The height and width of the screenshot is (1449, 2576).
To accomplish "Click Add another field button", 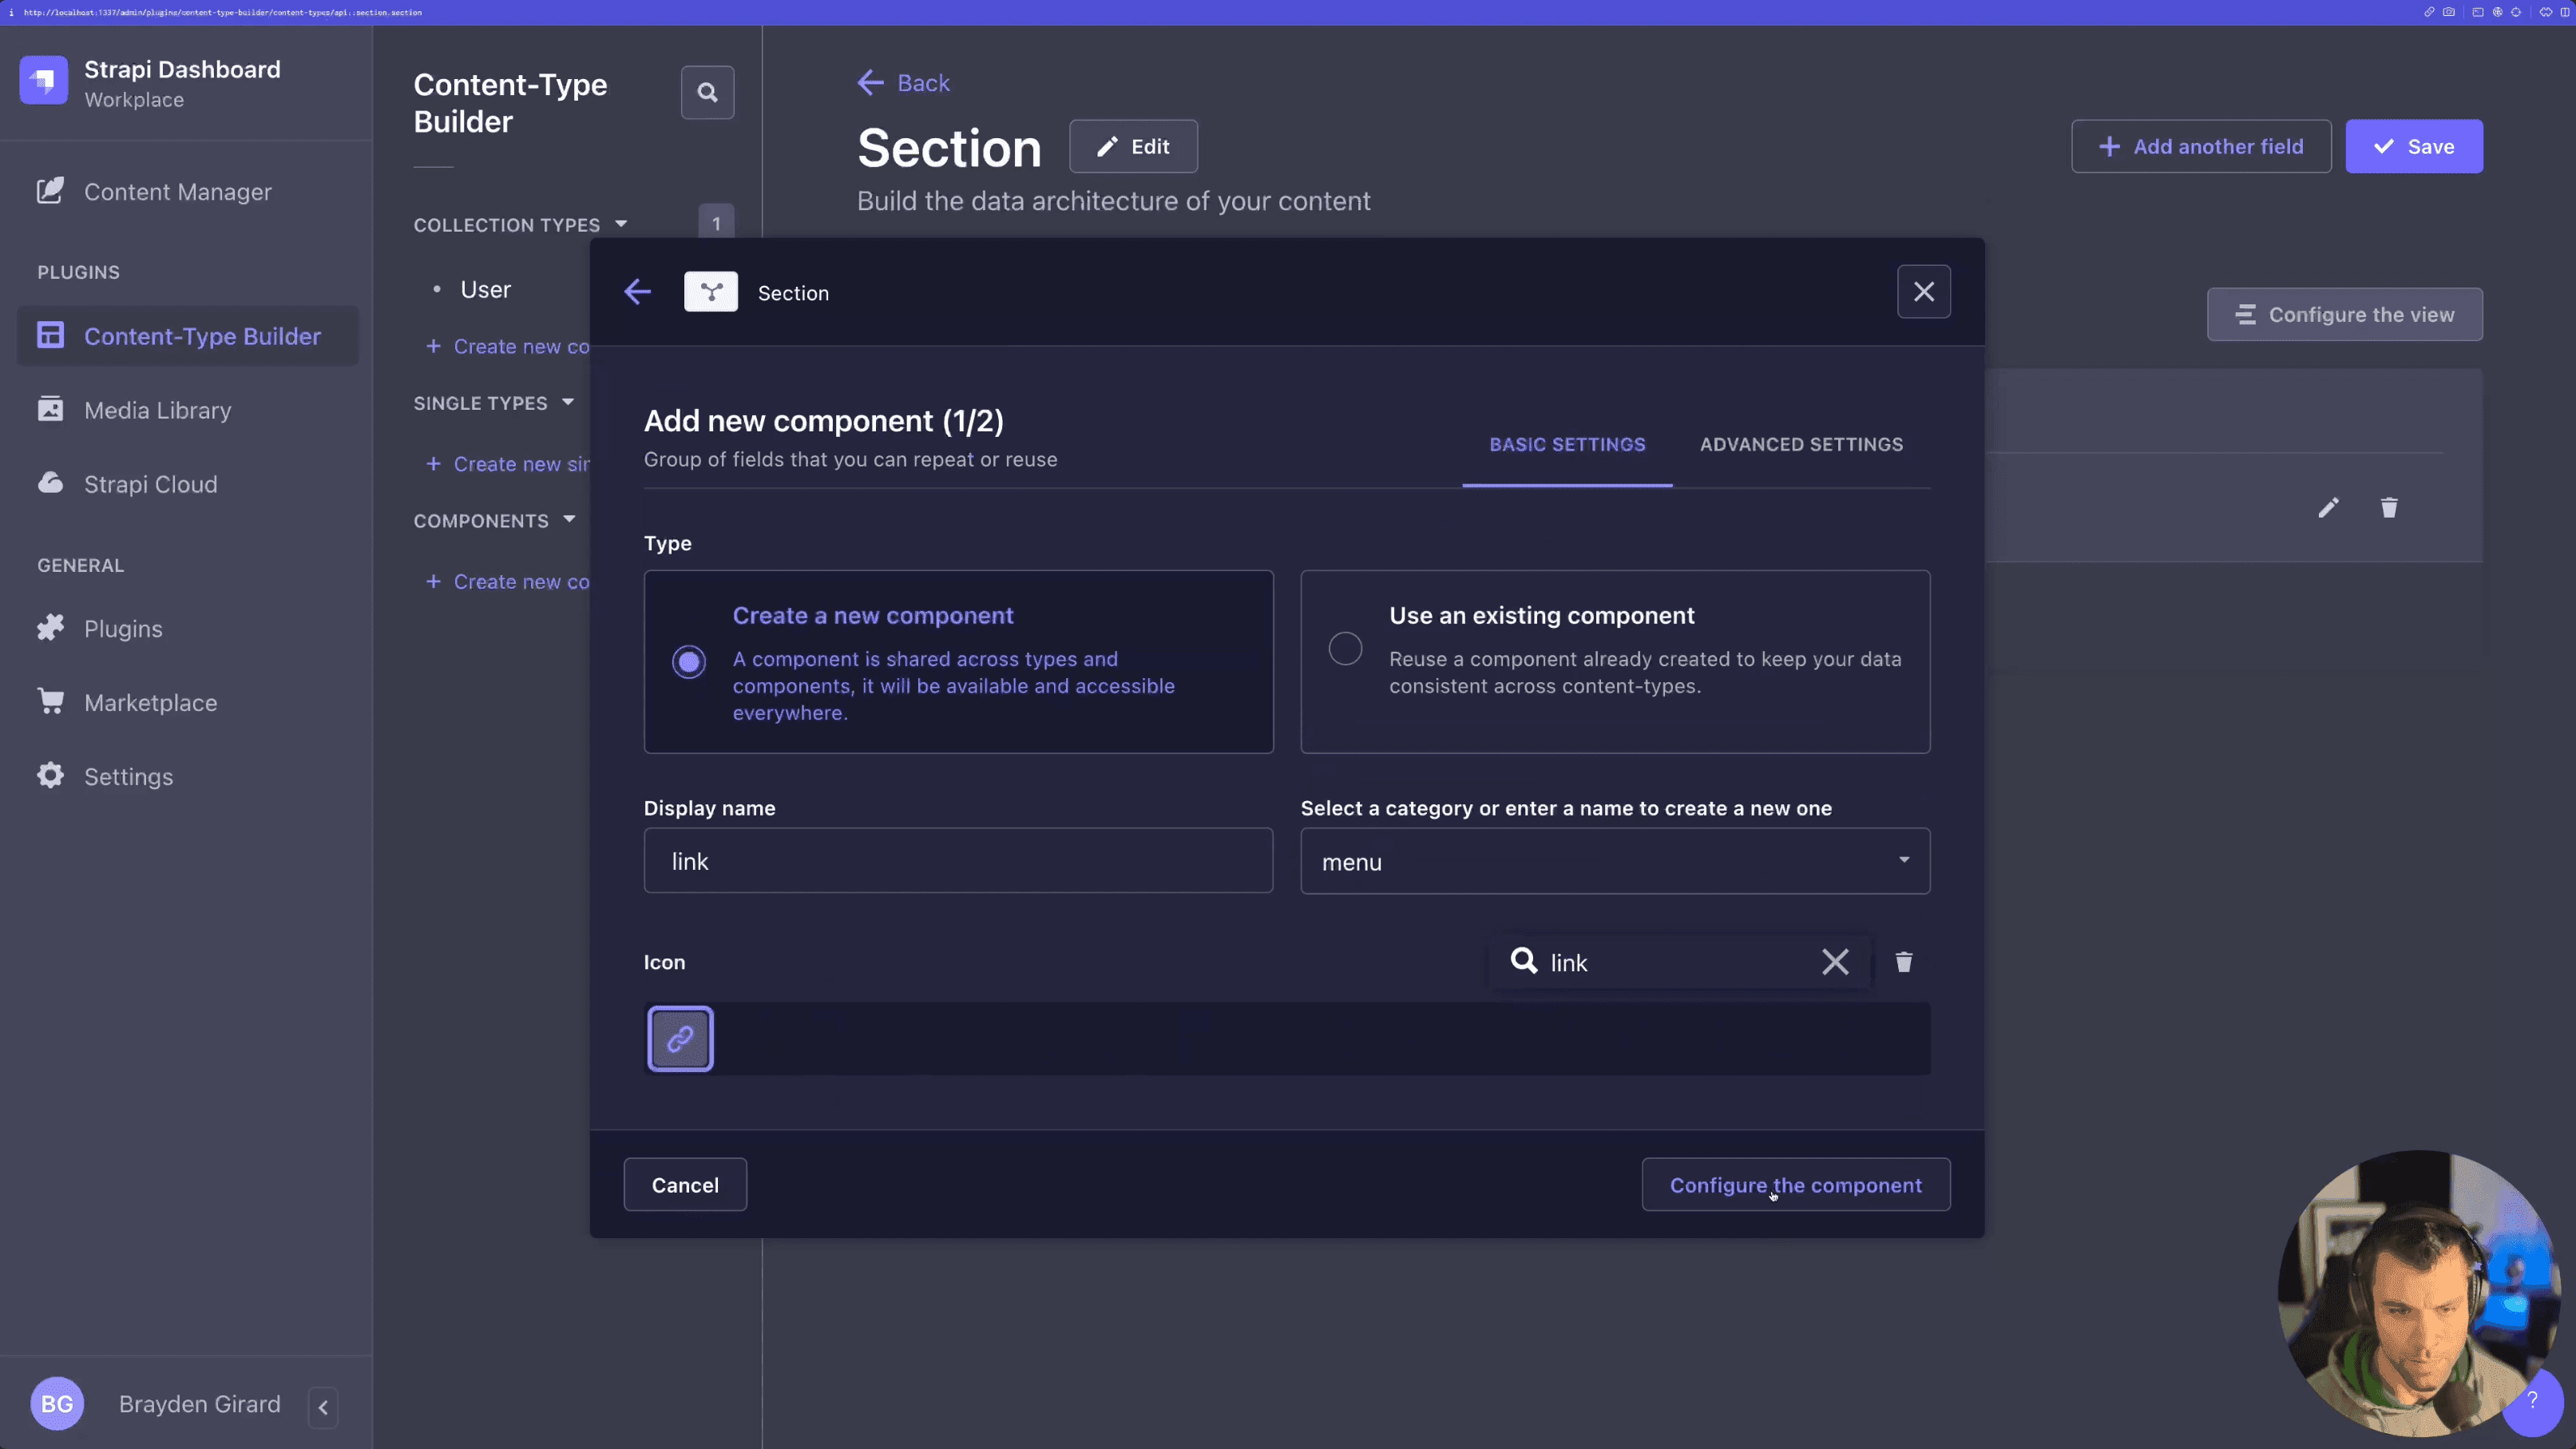I will point(2200,147).
